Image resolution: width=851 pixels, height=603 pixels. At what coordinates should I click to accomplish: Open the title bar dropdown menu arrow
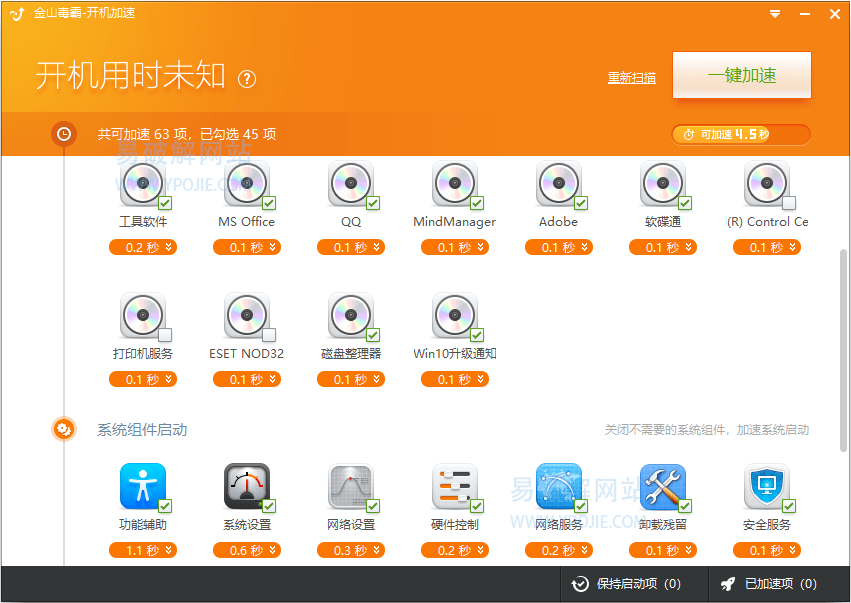click(x=775, y=14)
